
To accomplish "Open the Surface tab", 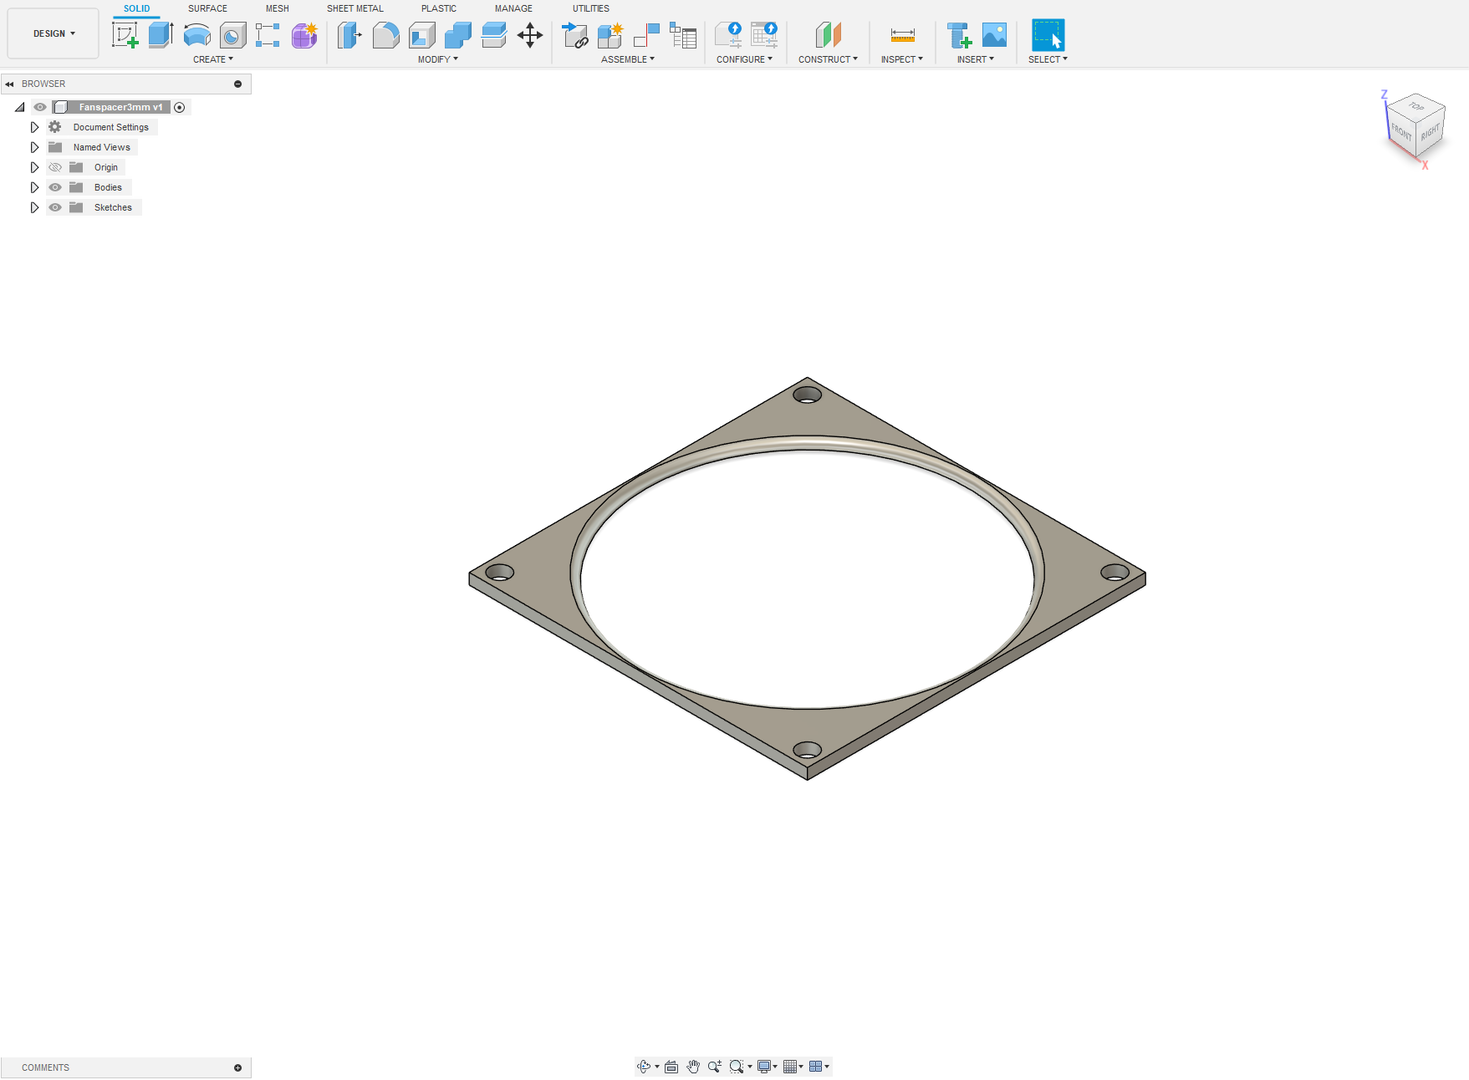I will click(x=207, y=8).
